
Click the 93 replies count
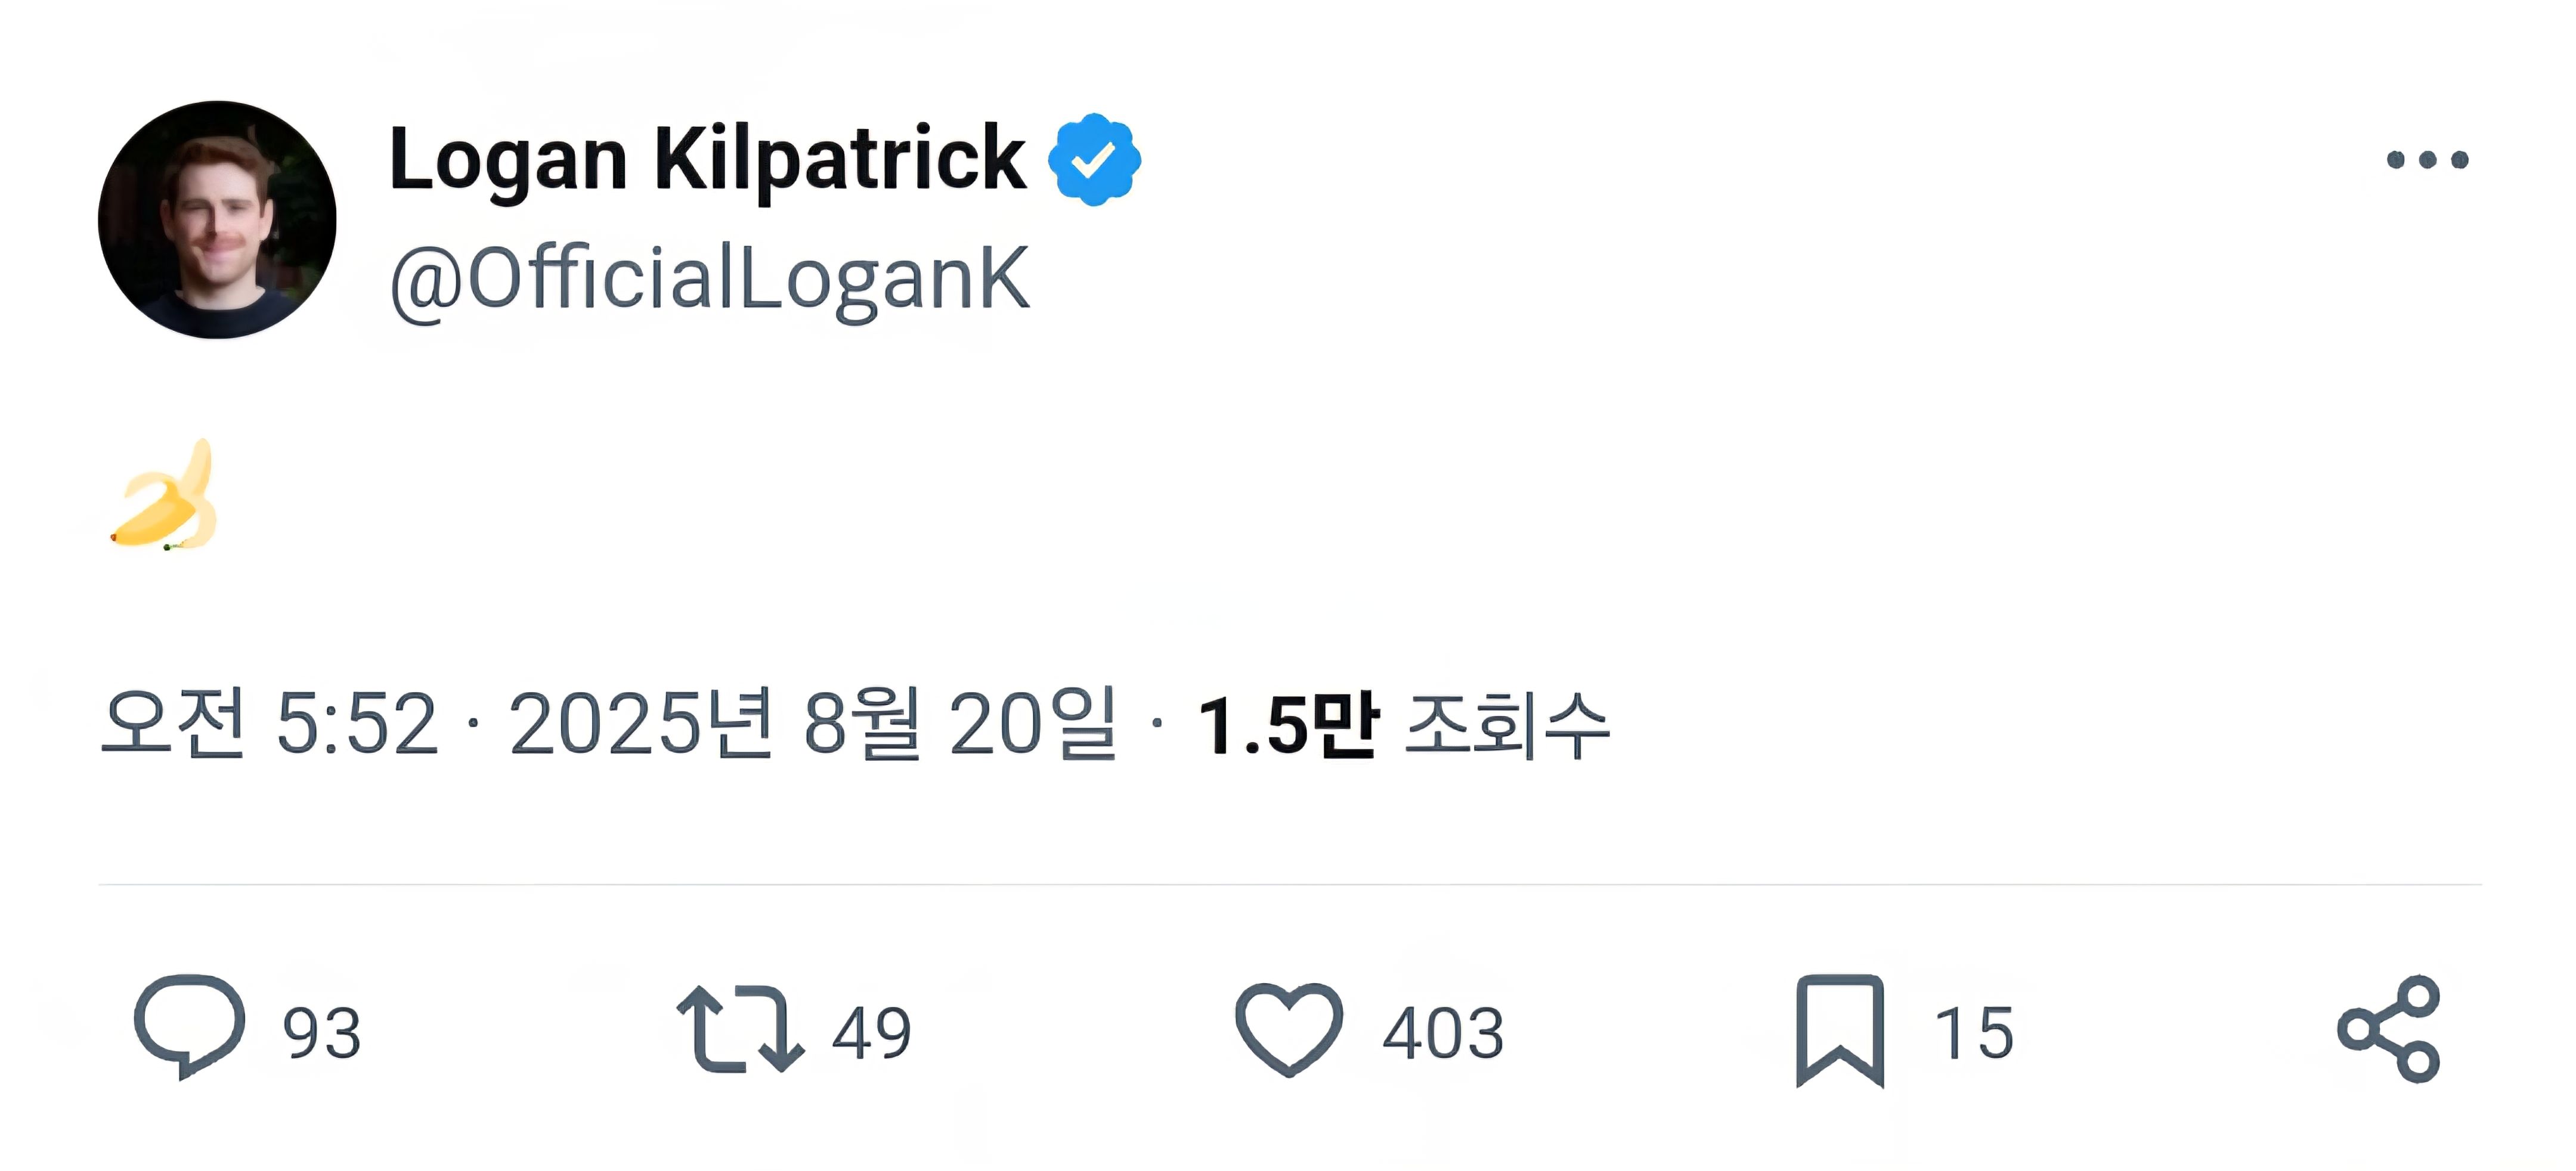(x=321, y=1033)
